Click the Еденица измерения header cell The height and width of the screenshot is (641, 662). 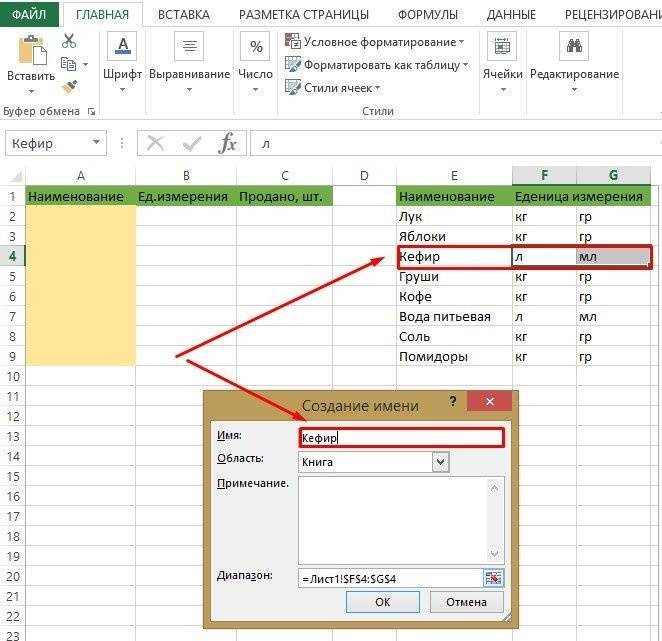pos(581,196)
